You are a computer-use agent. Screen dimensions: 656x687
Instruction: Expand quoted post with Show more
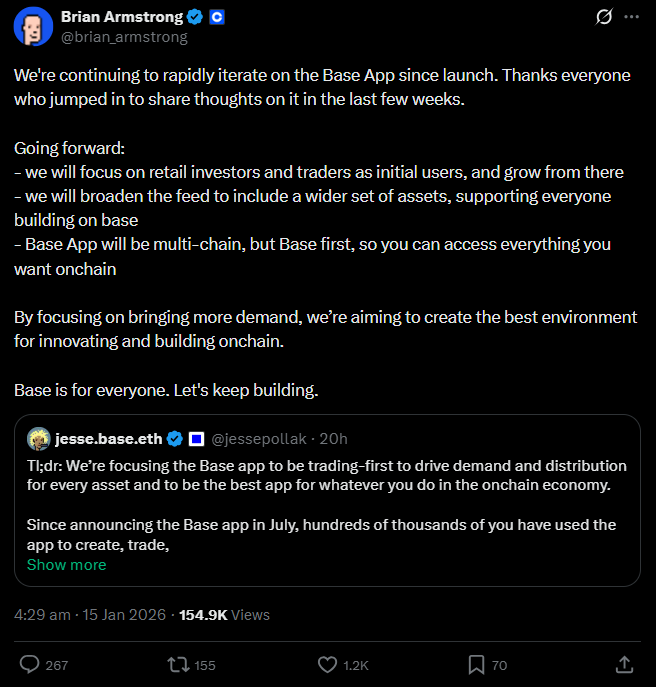tap(66, 564)
